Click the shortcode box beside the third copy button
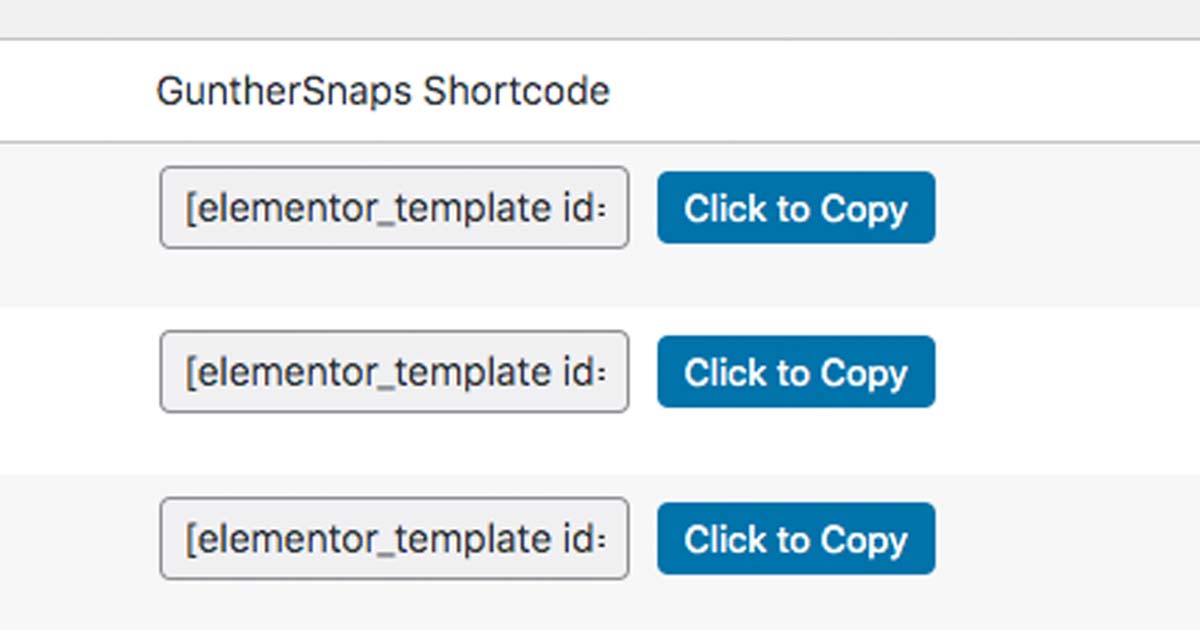Image resolution: width=1200 pixels, height=630 pixels. (x=393, y=539)
